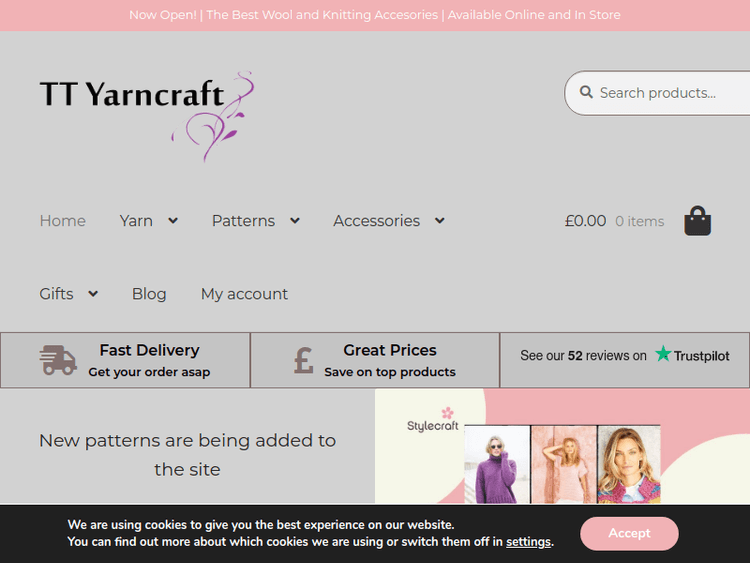Click the Fast Delivery heading
Screen dimensions: 750x563
click(x=149, y=350)
